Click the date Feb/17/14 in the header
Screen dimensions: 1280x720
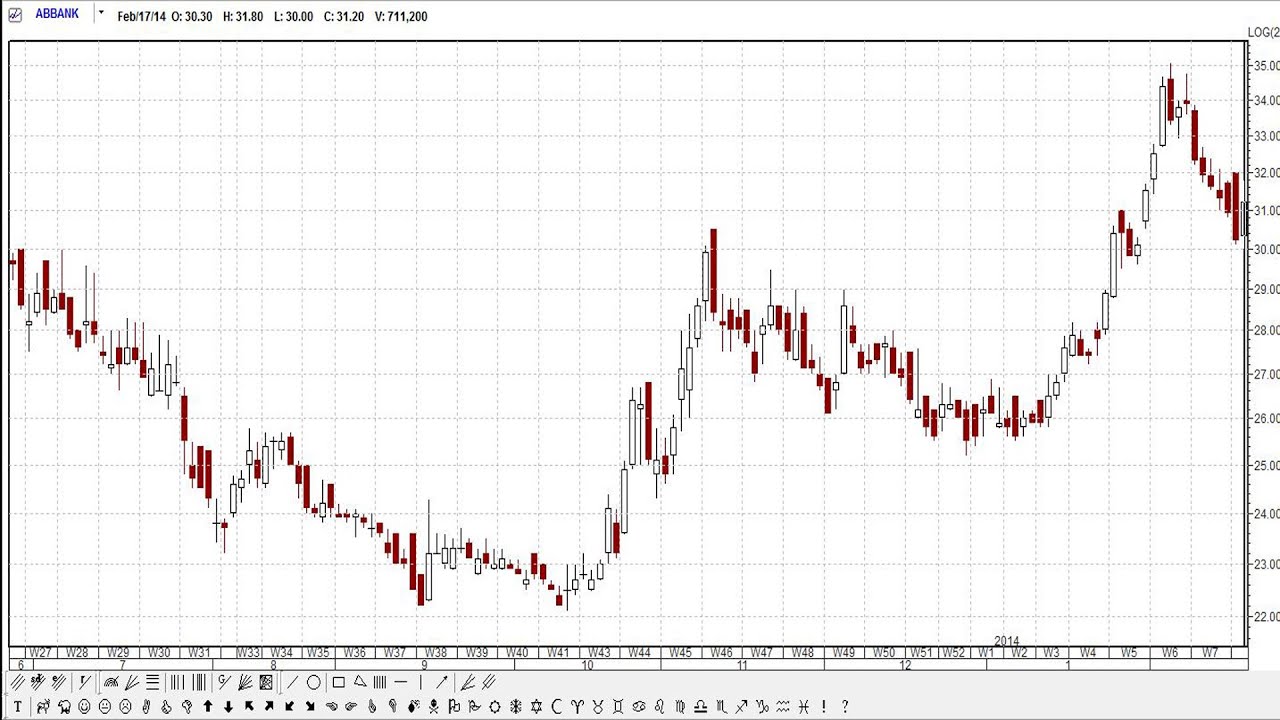coord(142,16)
